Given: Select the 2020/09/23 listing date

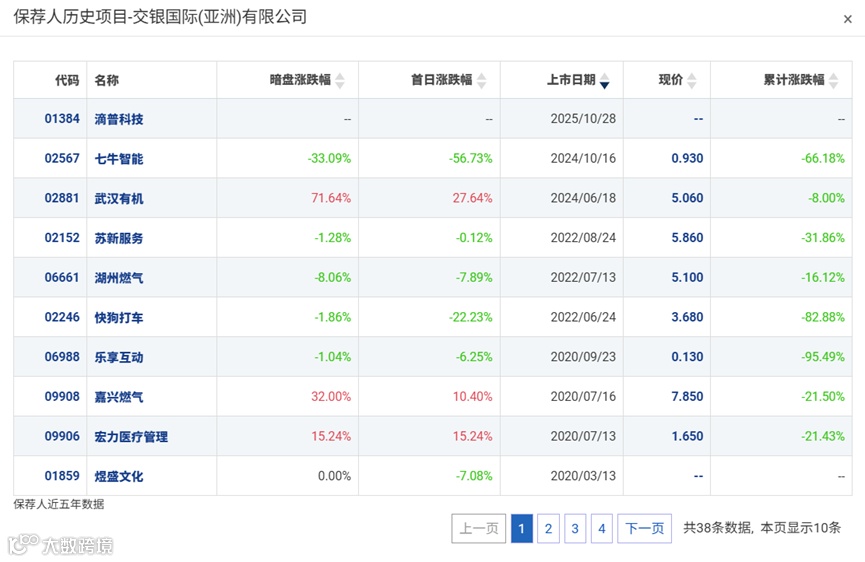Looking at the screenshot, I should coord(583,357).
